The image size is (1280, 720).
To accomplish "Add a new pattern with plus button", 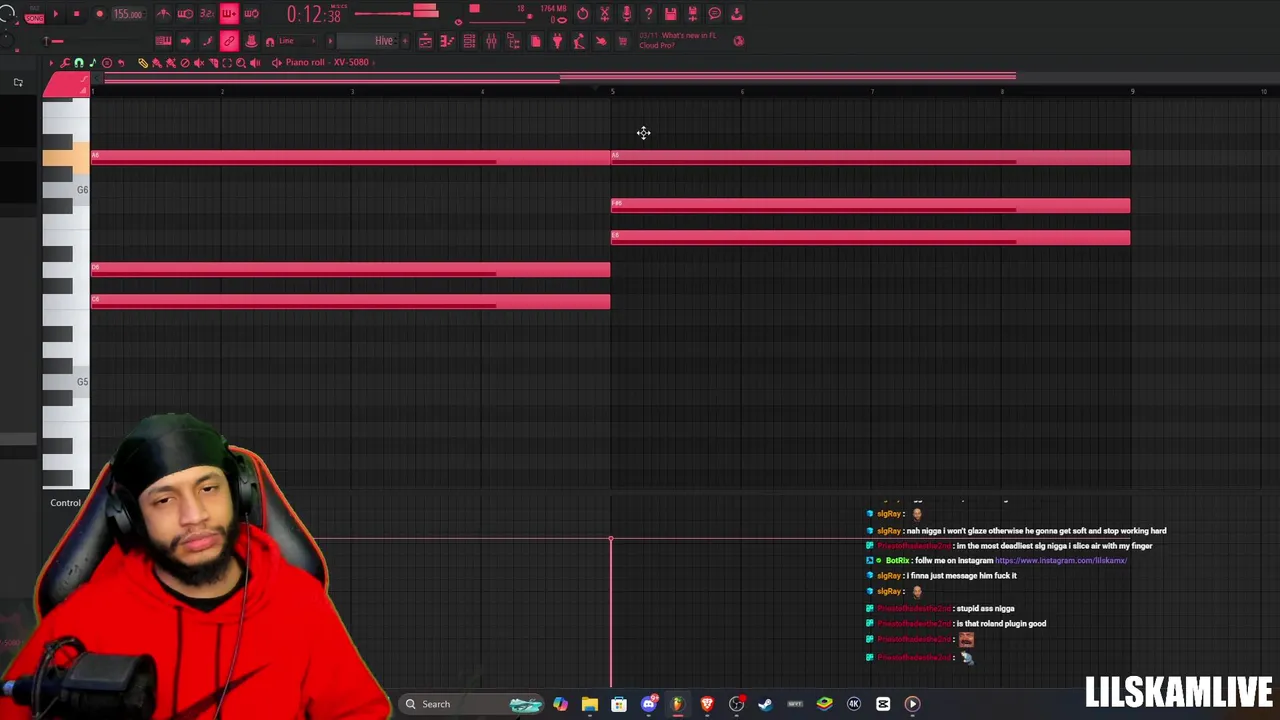I will pyautogui.click(x=405, y=41).
